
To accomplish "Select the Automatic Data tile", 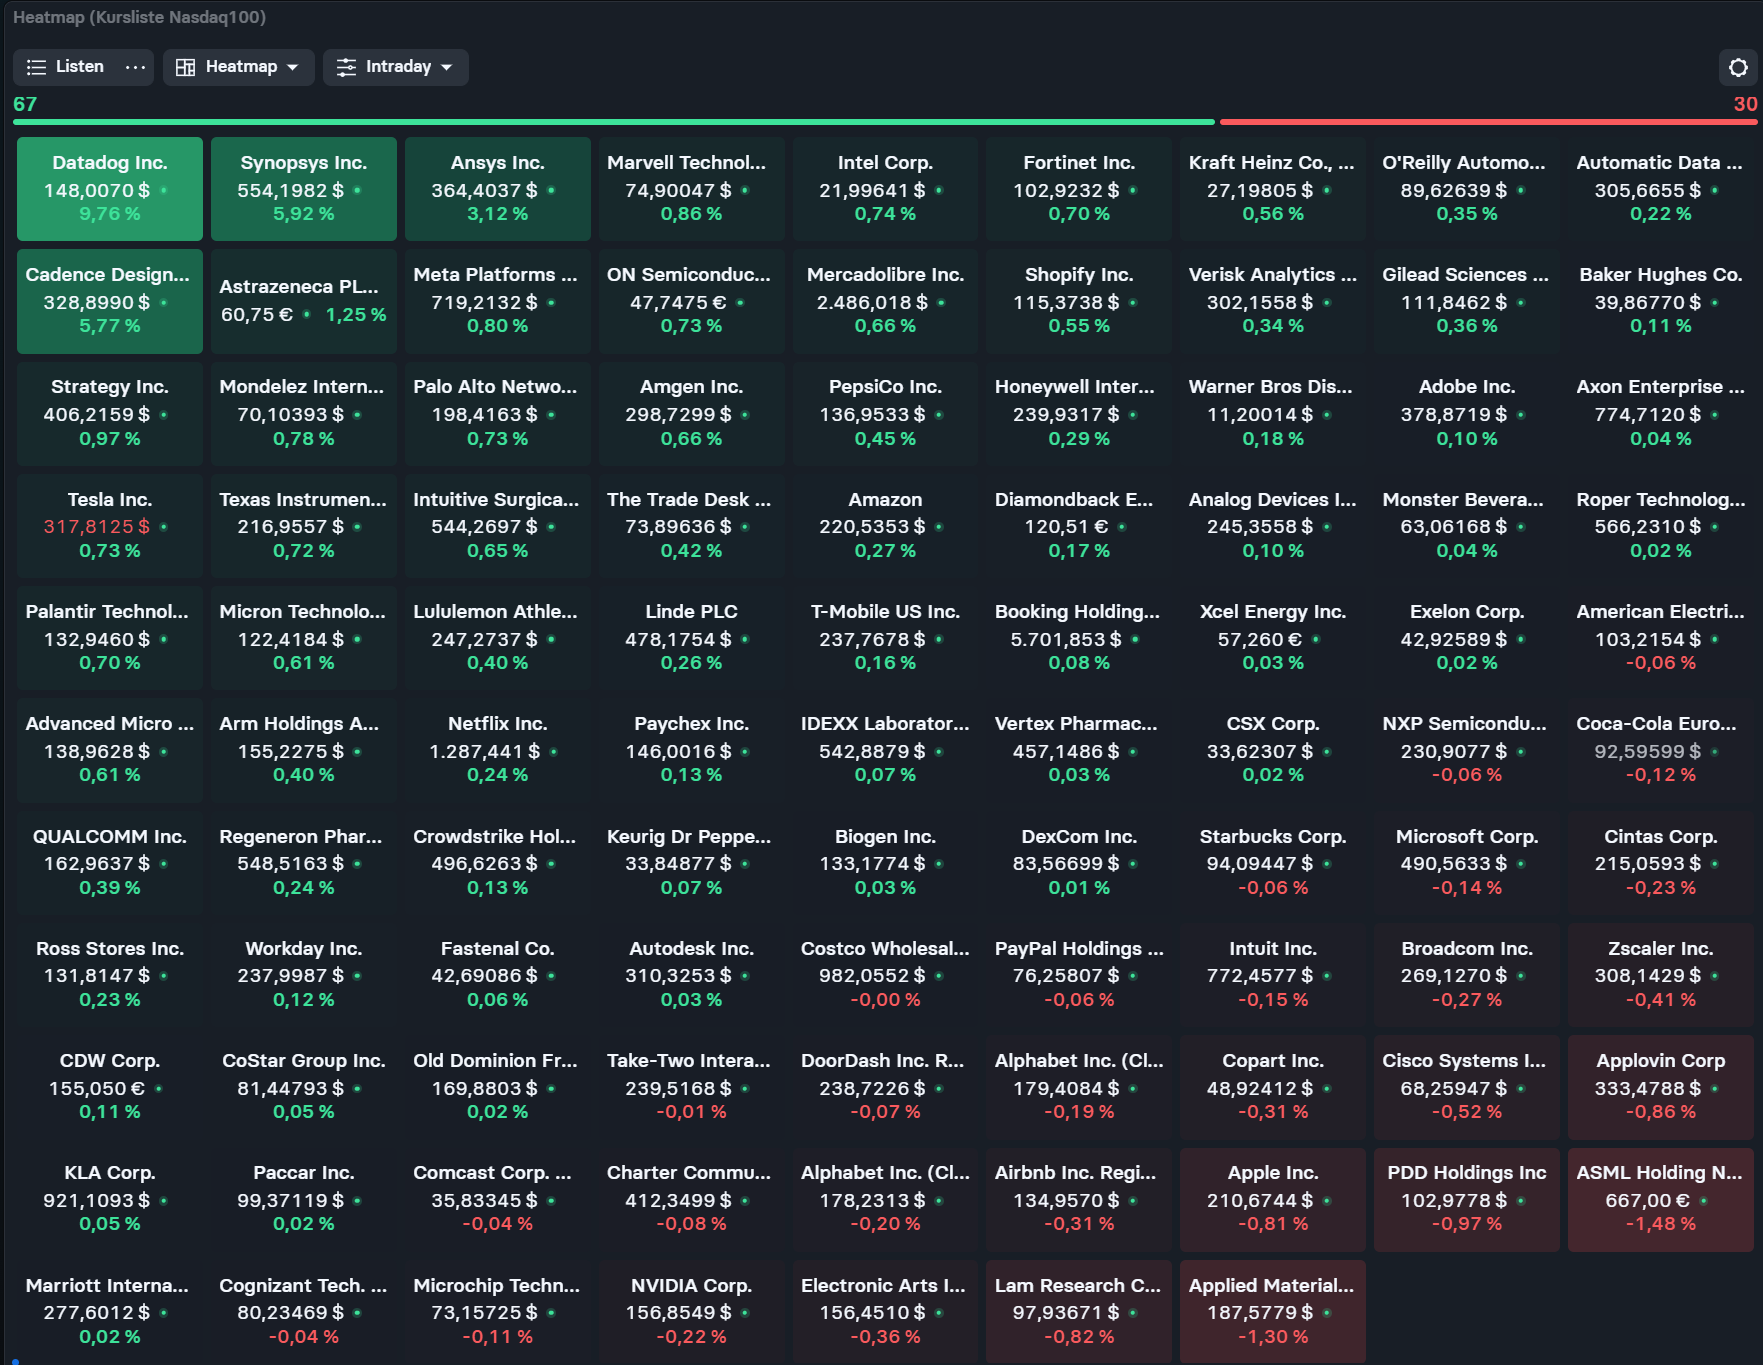I will coord(1661,189).
